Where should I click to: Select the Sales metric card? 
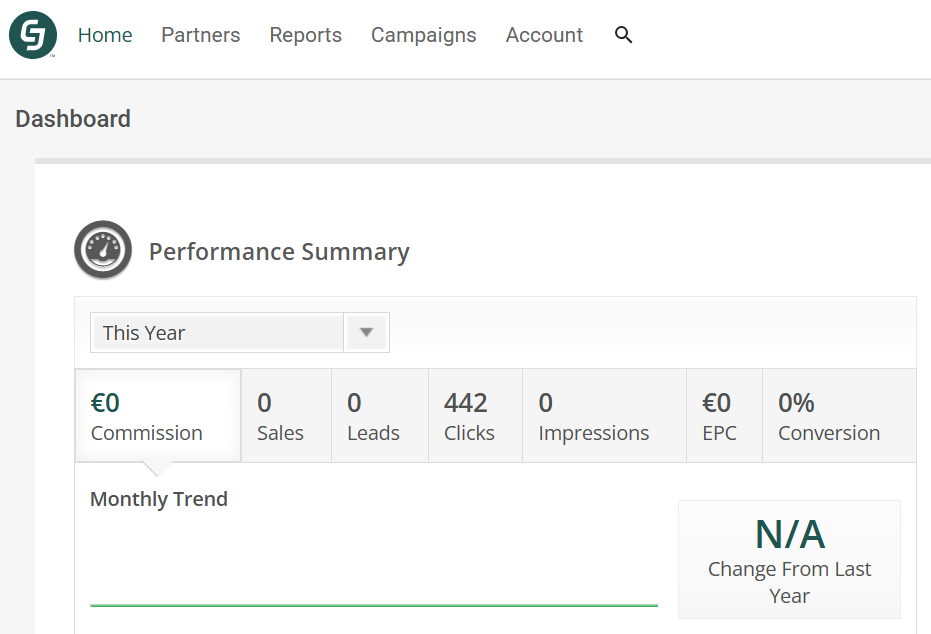pyautogui.click(x=285, y=415)
